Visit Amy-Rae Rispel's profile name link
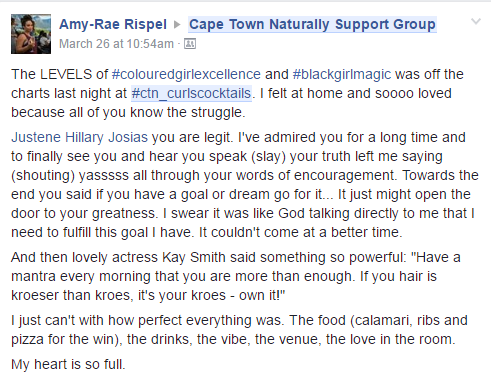The width and height of the screenshot is (491, 377). click(x=113, y=24)
